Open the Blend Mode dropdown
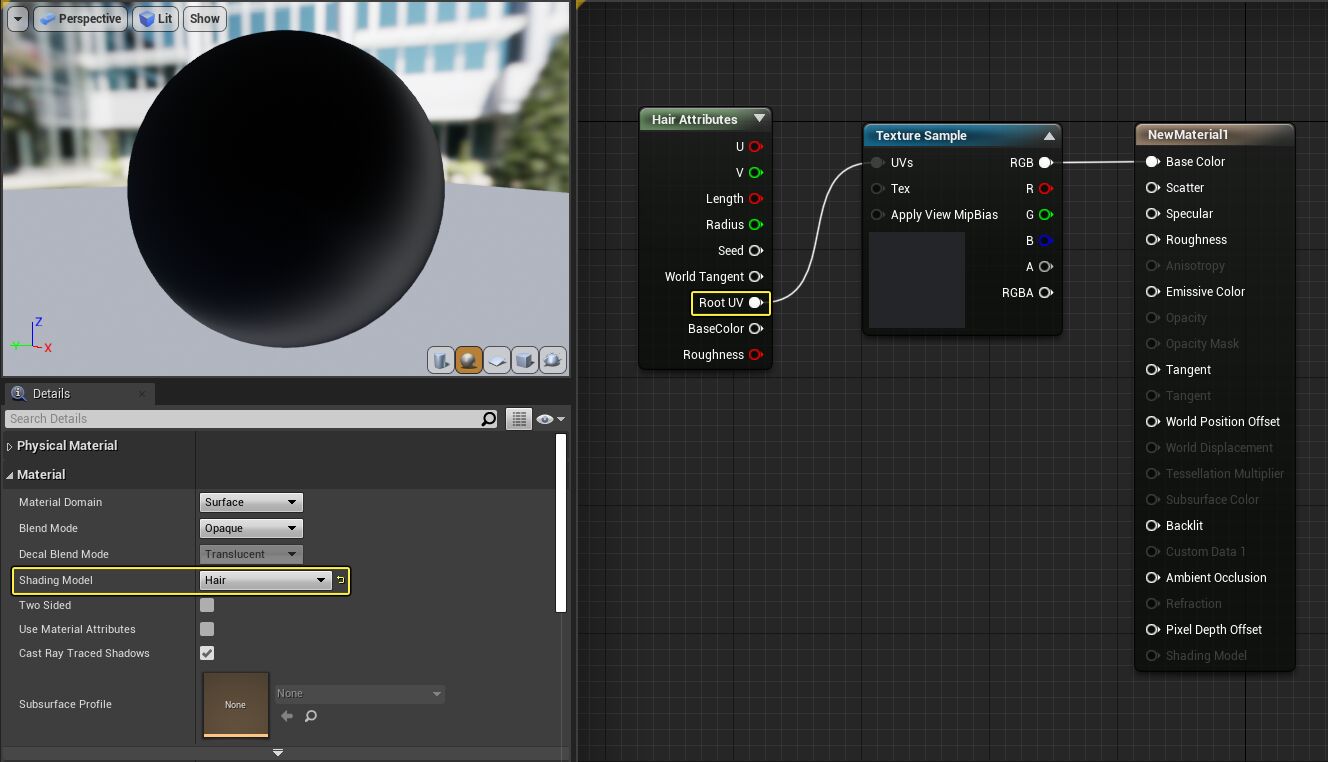 click(250, 528)
